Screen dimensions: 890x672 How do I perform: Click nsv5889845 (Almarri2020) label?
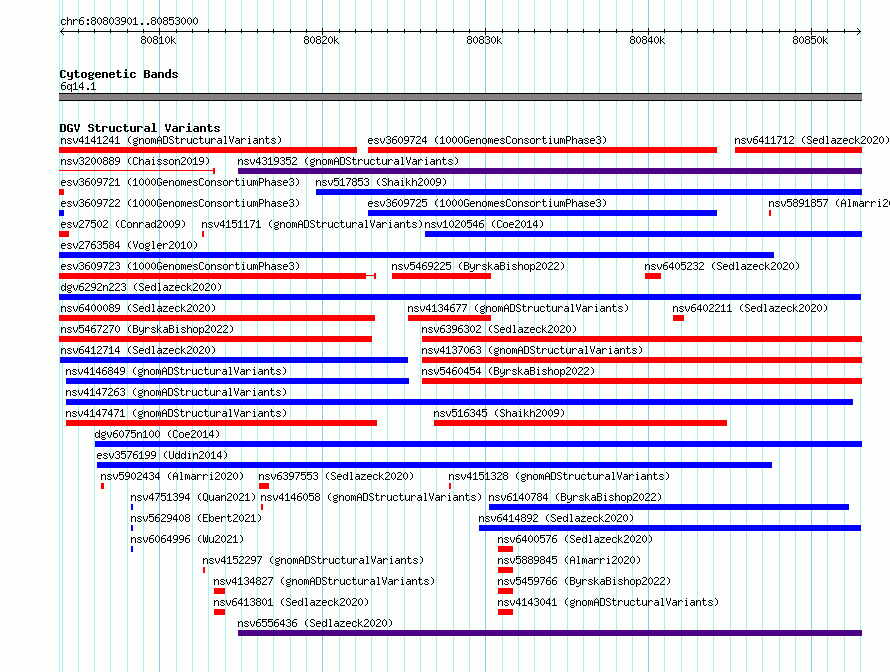(x=569, y=560)
